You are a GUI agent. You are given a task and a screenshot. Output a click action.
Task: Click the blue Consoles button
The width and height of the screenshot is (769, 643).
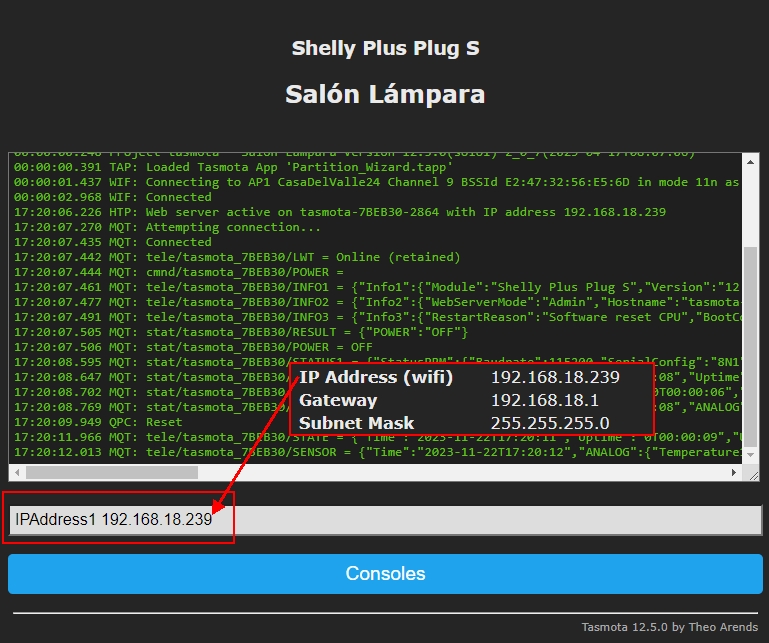(385, 574)
